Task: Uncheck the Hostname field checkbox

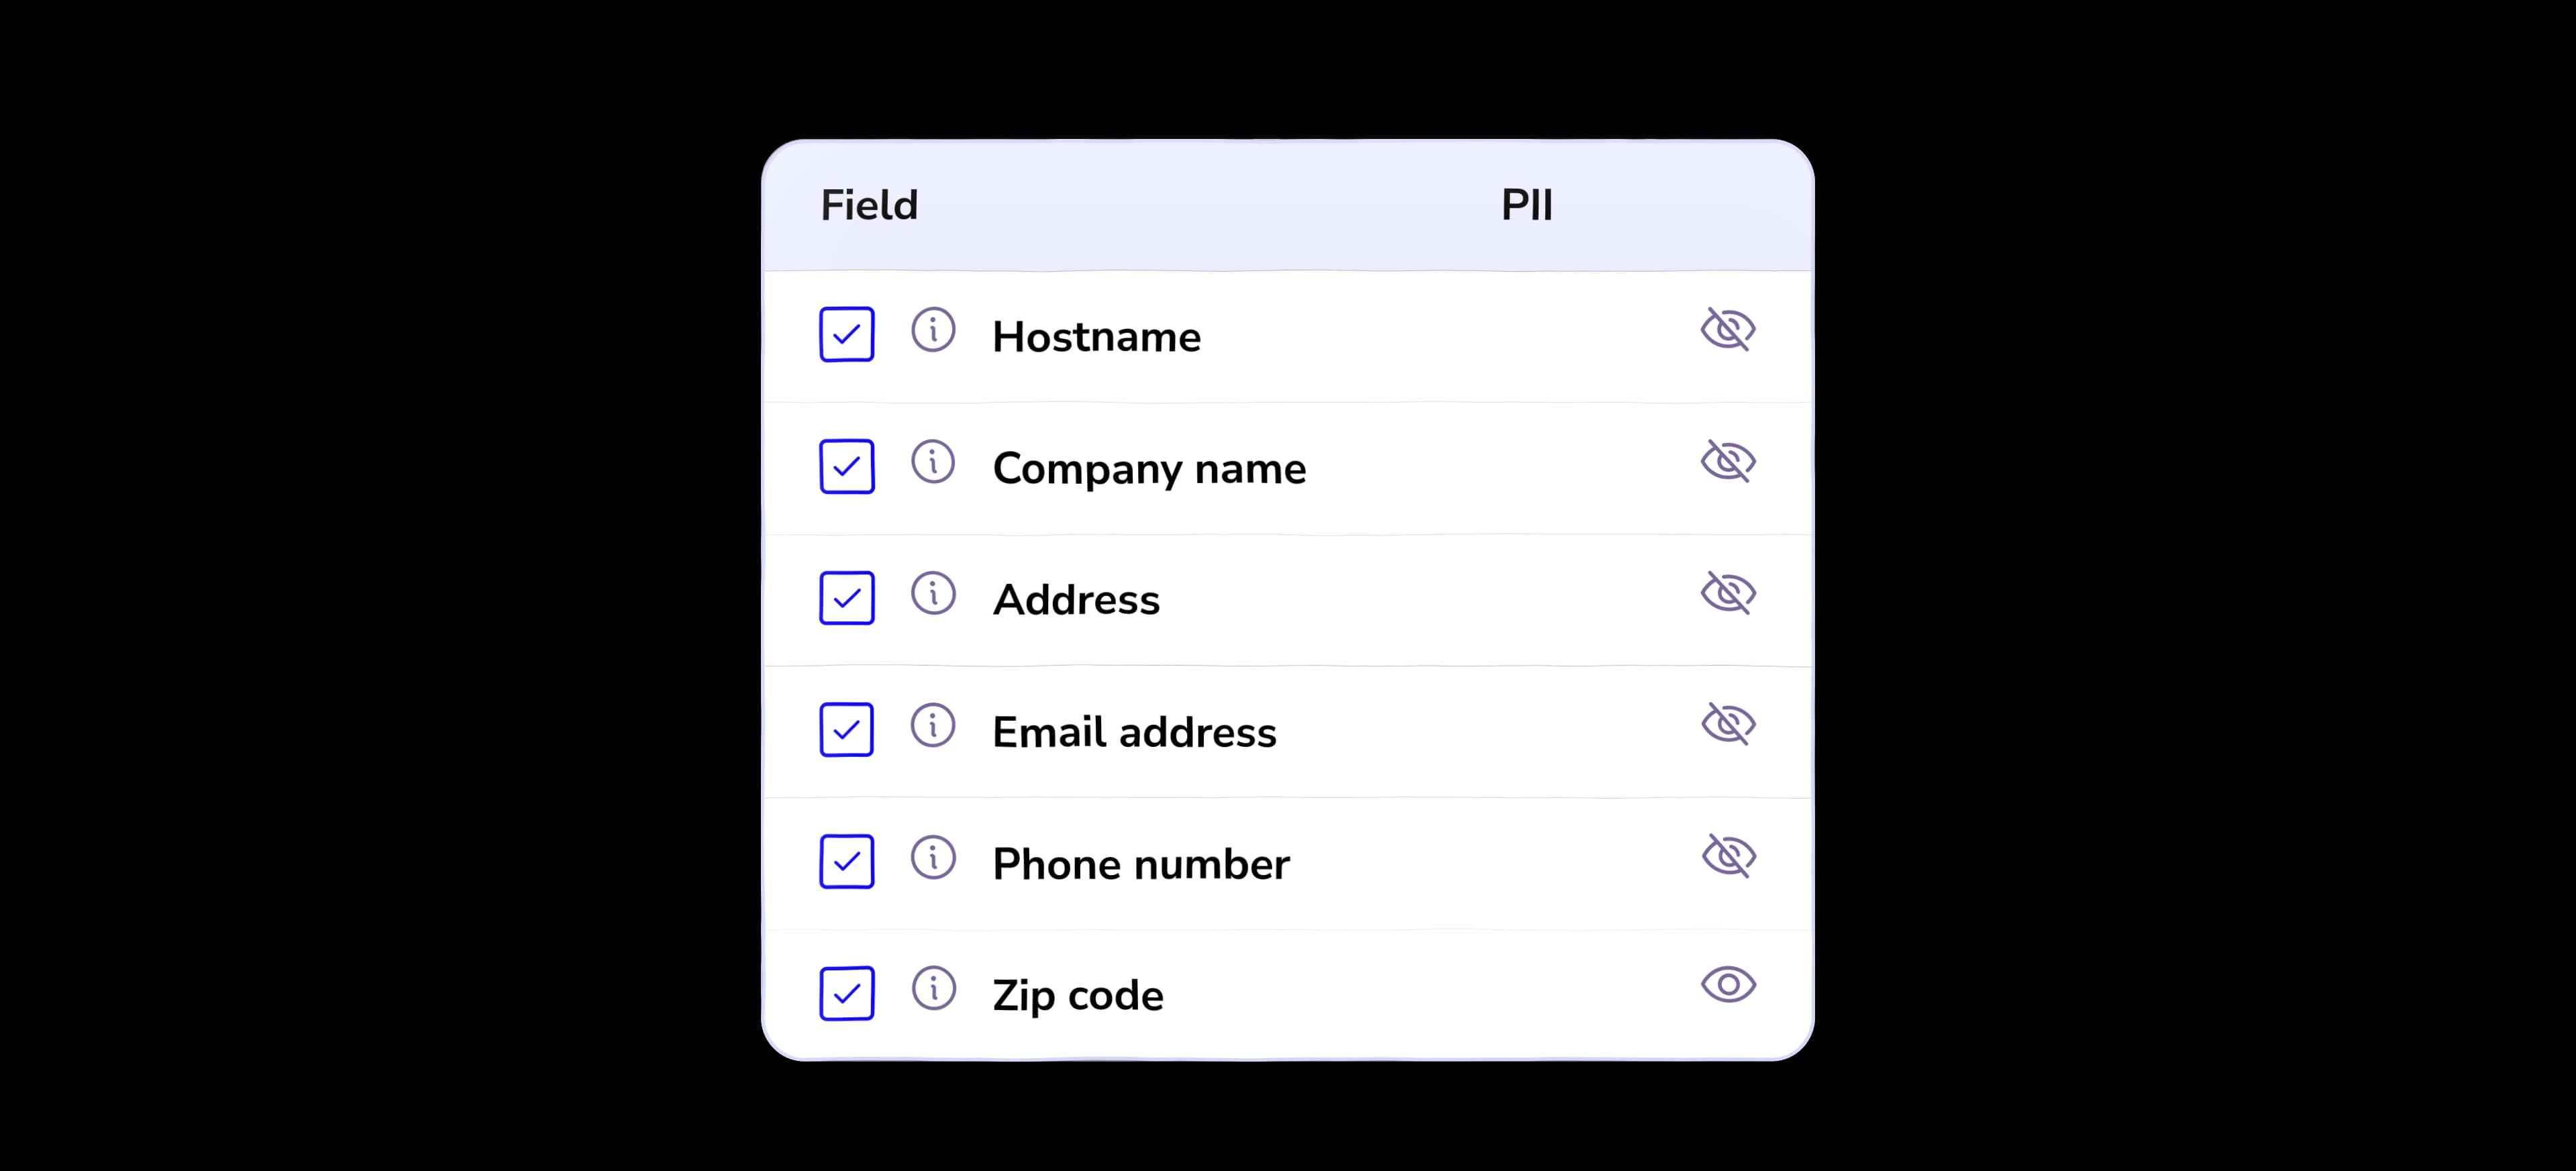Action: tap(847, 333)
